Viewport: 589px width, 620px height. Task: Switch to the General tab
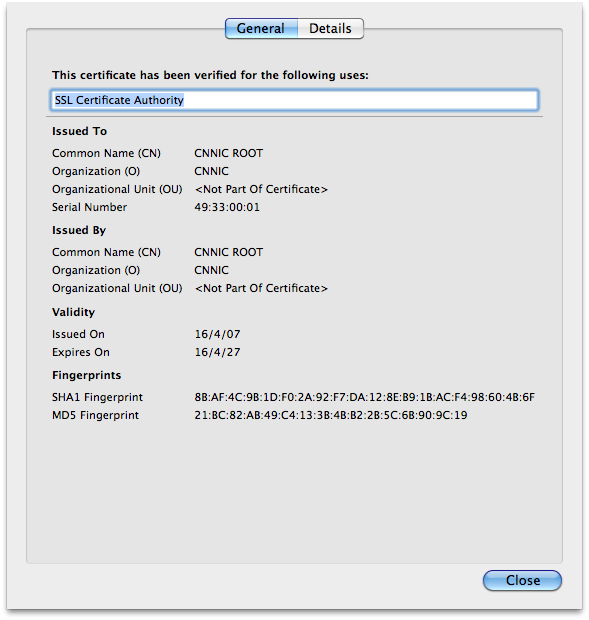(261, 28)
